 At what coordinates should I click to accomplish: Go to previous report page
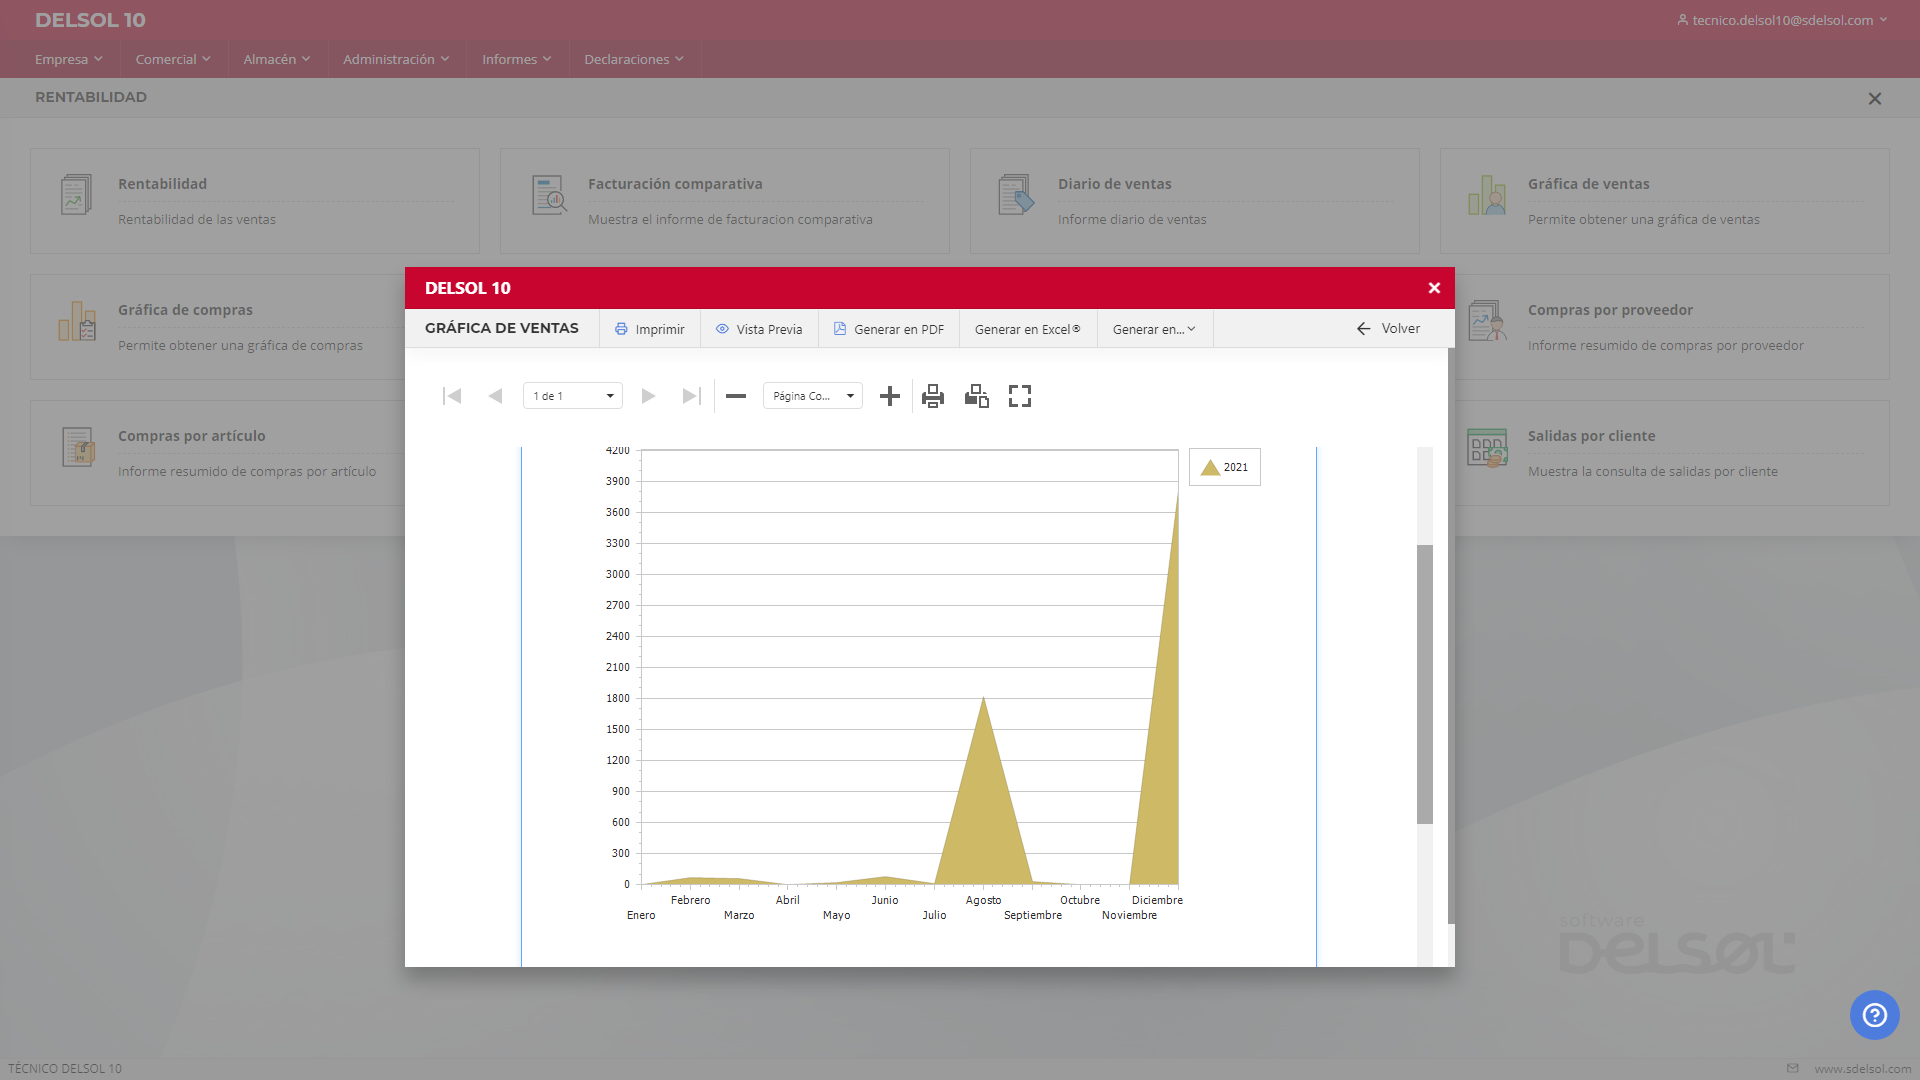495,396
